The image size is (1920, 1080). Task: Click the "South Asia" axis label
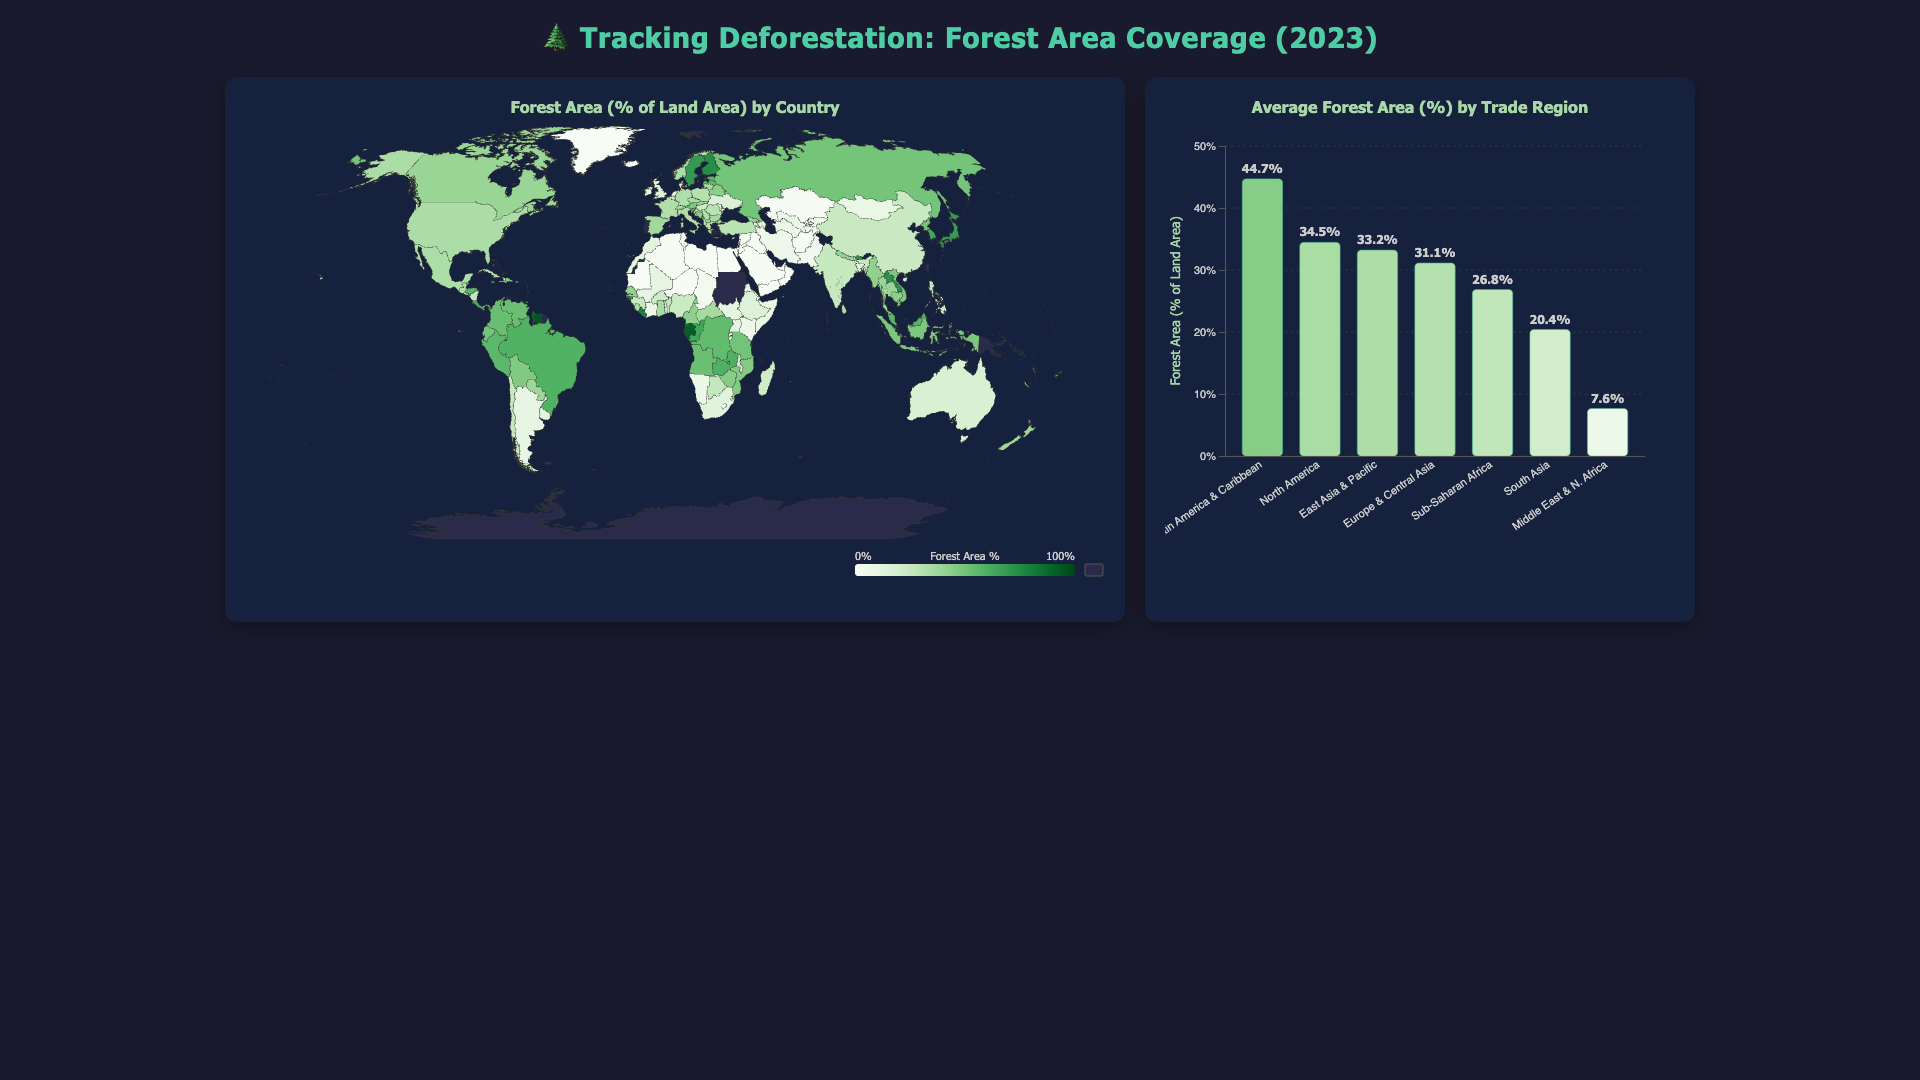click(x=1527, y=478)
